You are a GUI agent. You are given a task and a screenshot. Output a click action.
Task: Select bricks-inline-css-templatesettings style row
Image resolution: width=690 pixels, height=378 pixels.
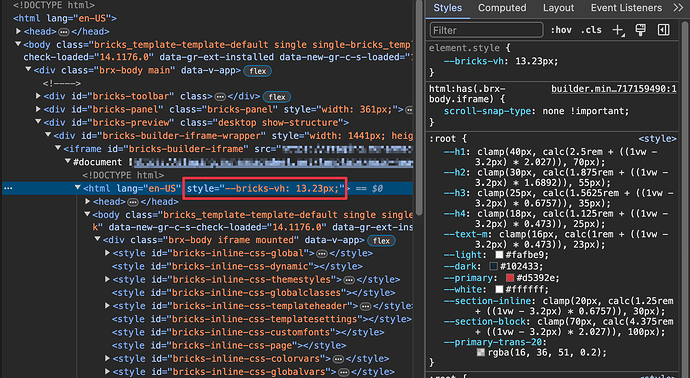(x=262, y=319)
